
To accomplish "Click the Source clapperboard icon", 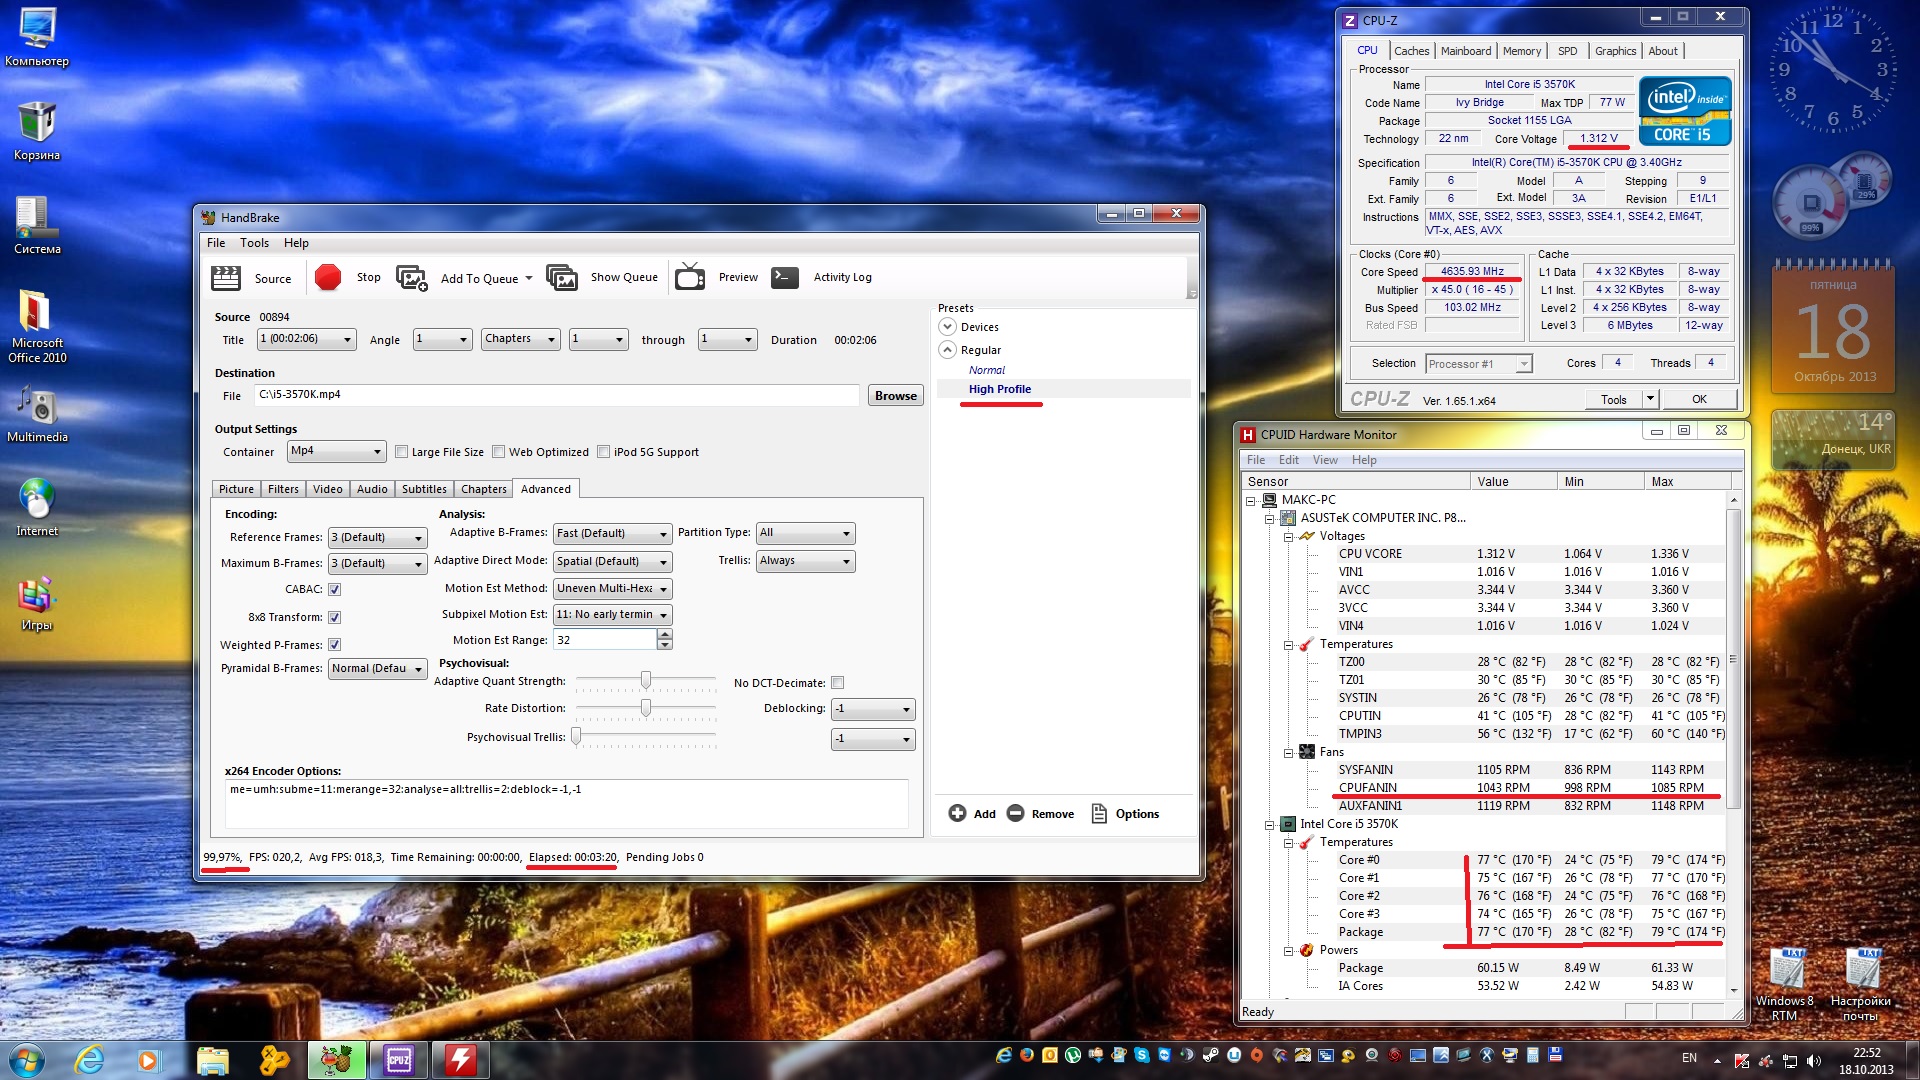I will 226,277.
